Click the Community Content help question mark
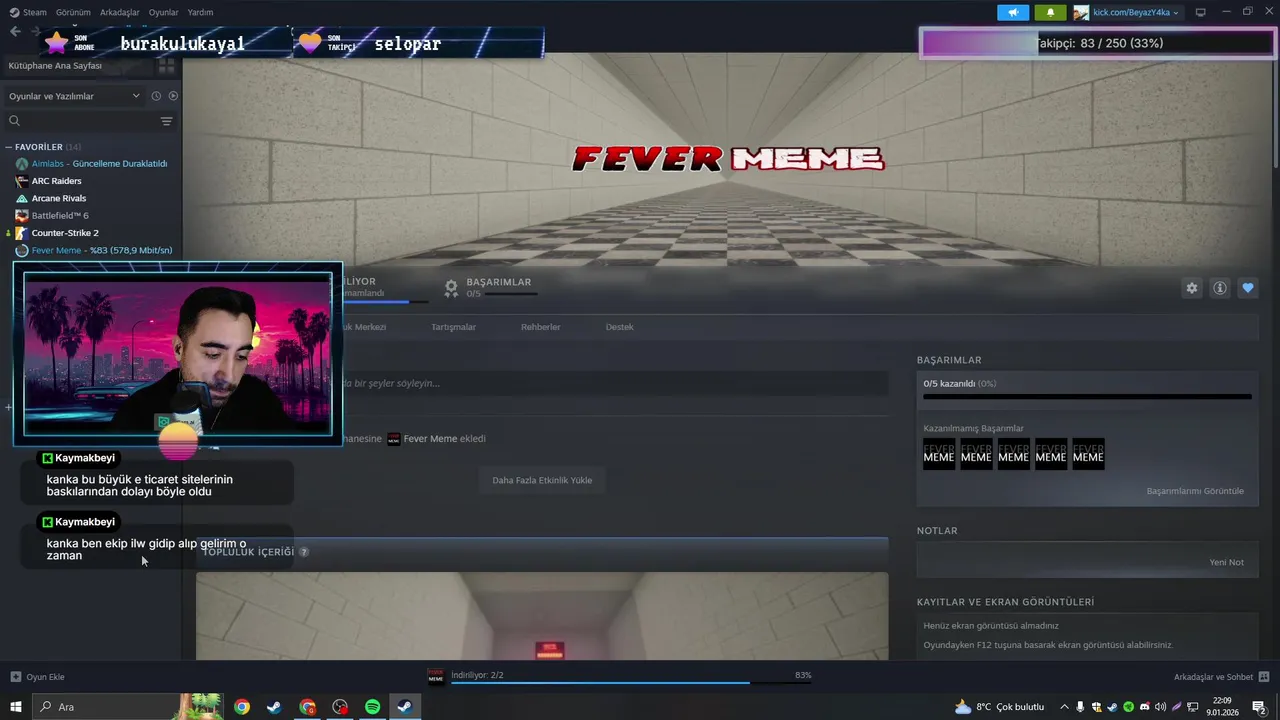 [x=304, y=552]
